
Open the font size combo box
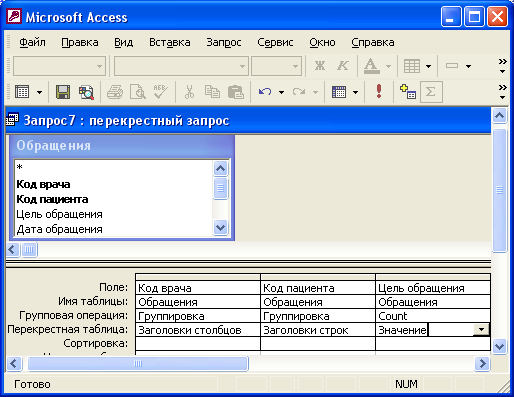[276, 66]
